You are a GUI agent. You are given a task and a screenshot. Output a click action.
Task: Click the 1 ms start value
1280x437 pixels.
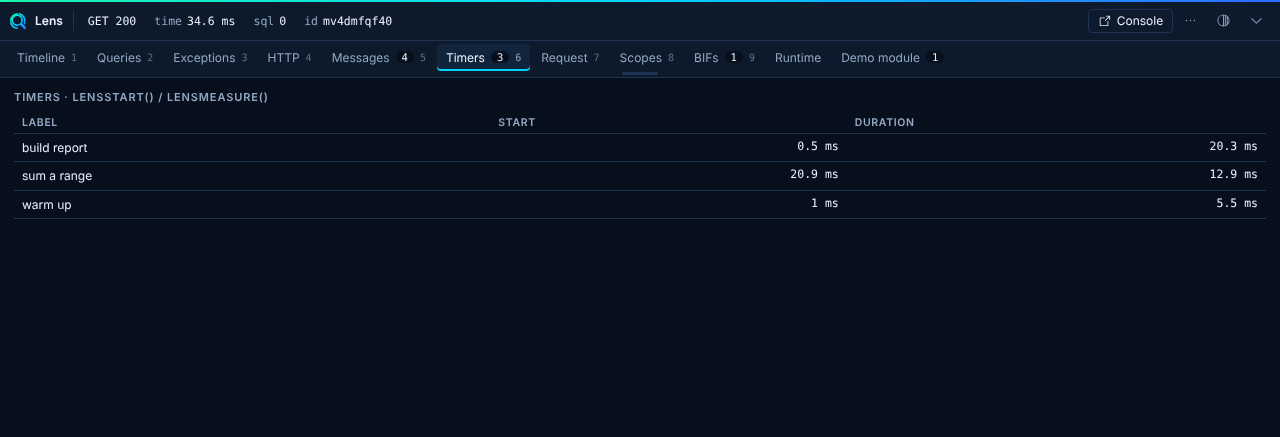[824, 204]
